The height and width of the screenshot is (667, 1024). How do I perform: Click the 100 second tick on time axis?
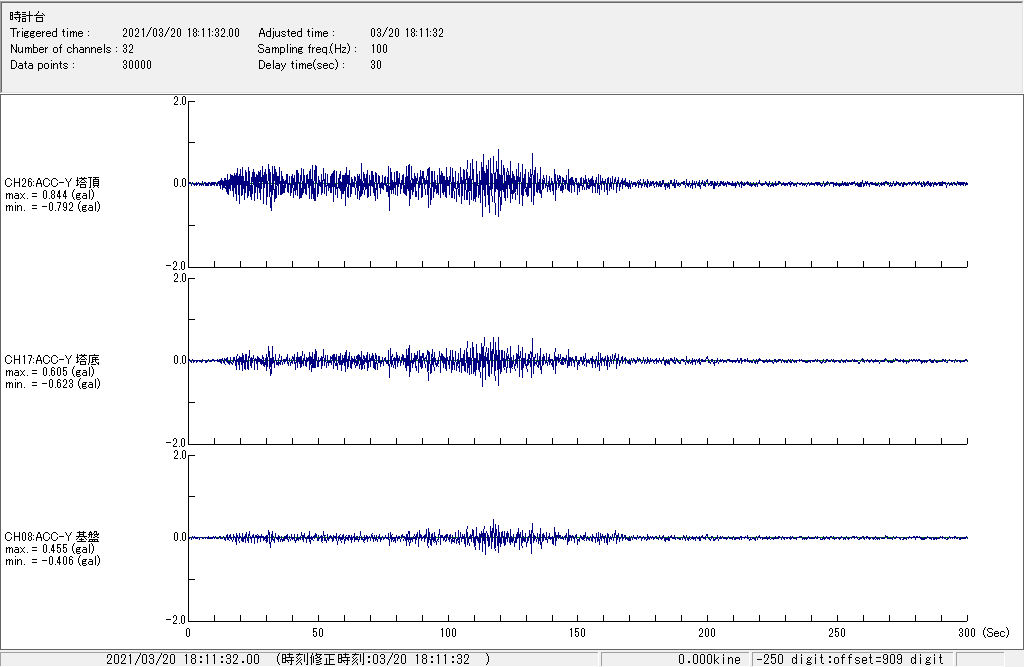(x=447, y=633)
